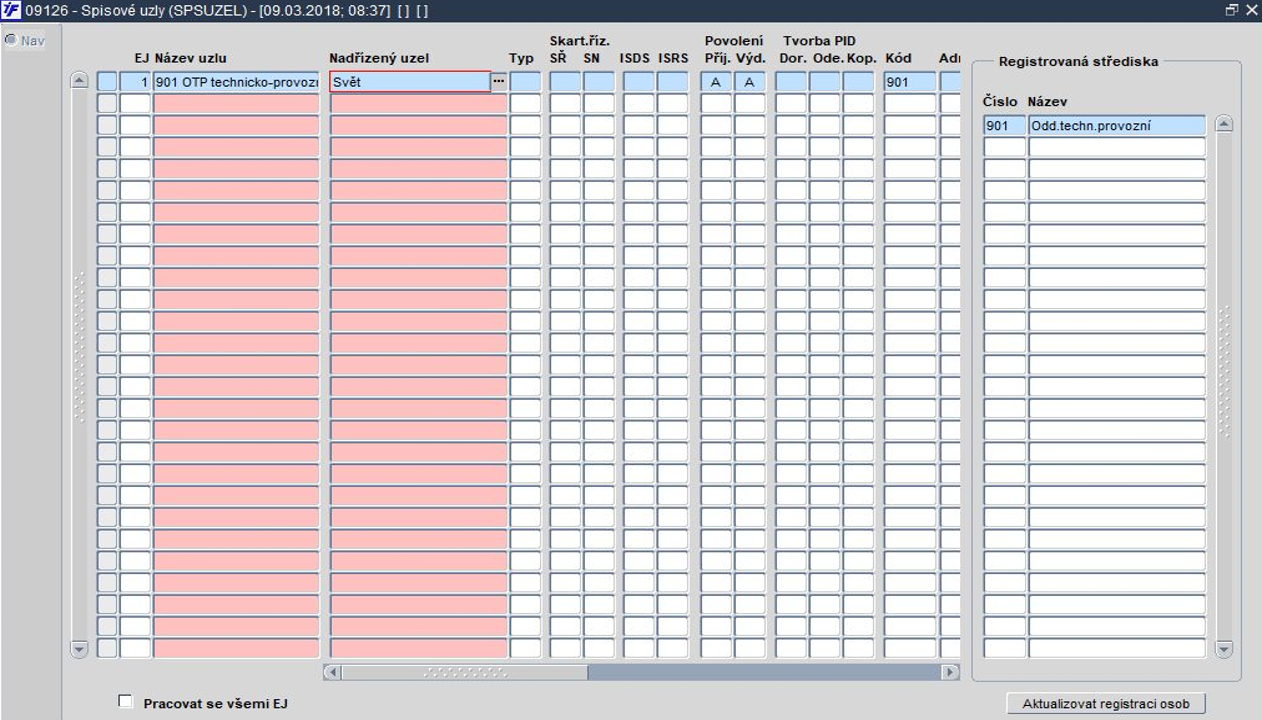Click the up arrow of main grid scrollbar

pyautogui.click(x=80, y=81)
